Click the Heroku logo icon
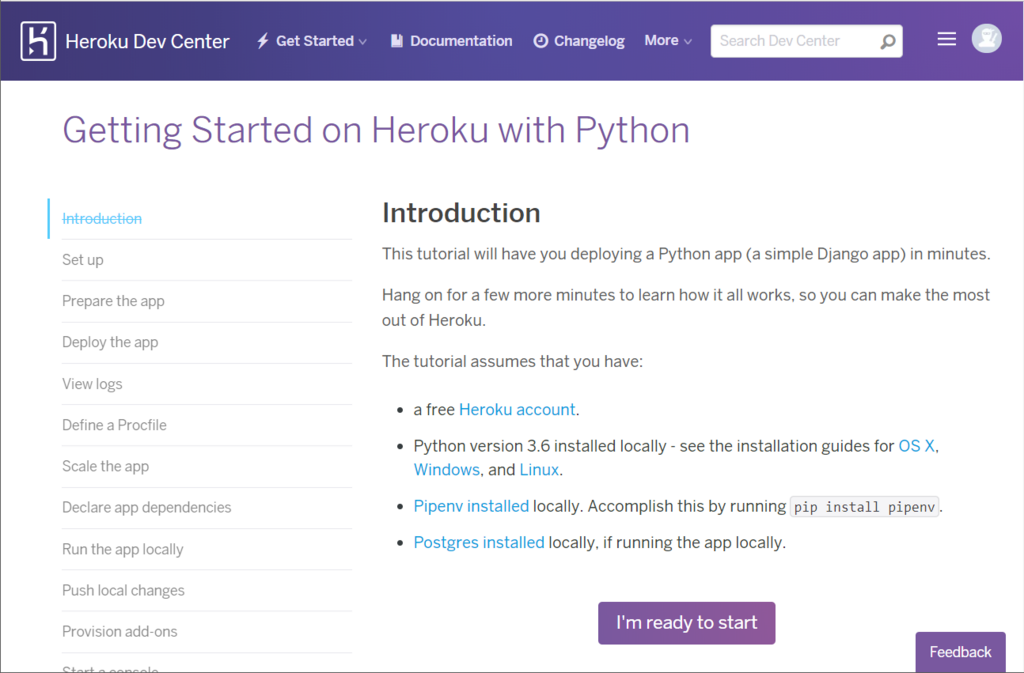This screenshot has height=673, width=1024. 38,41
